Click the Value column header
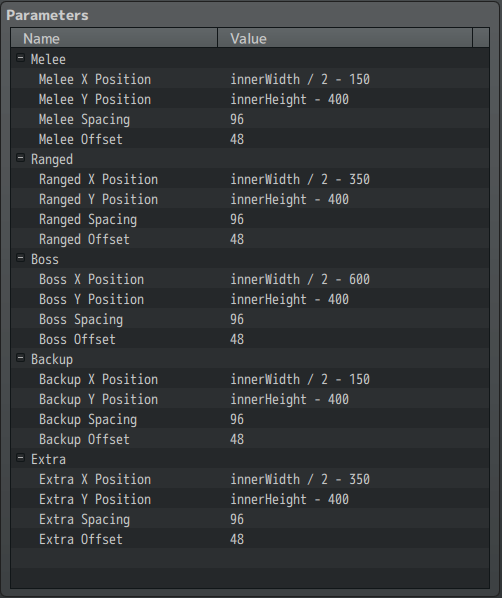The height and width of the screenshot is (598, 502). click(x=345, y=39)
